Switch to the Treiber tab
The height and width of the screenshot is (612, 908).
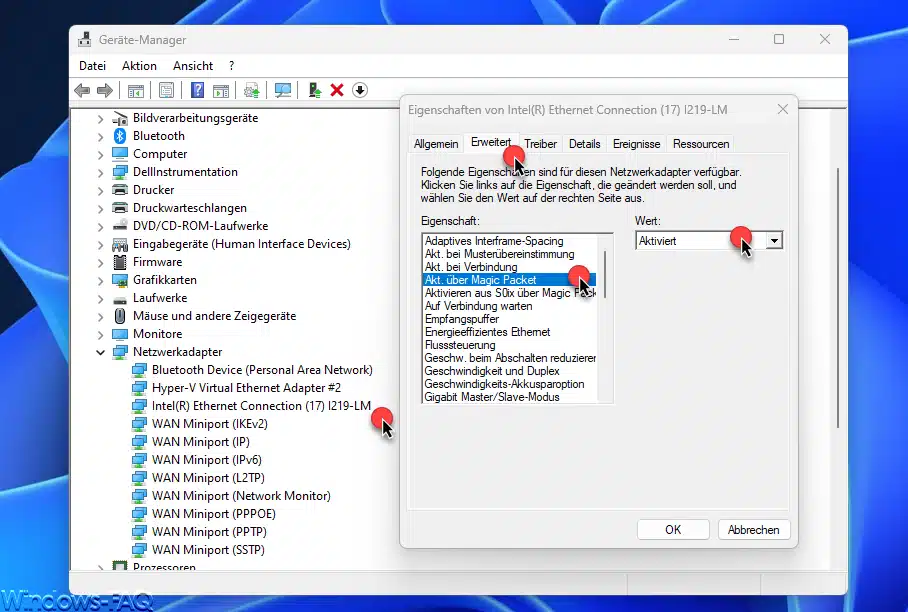[x=540, y=144]
